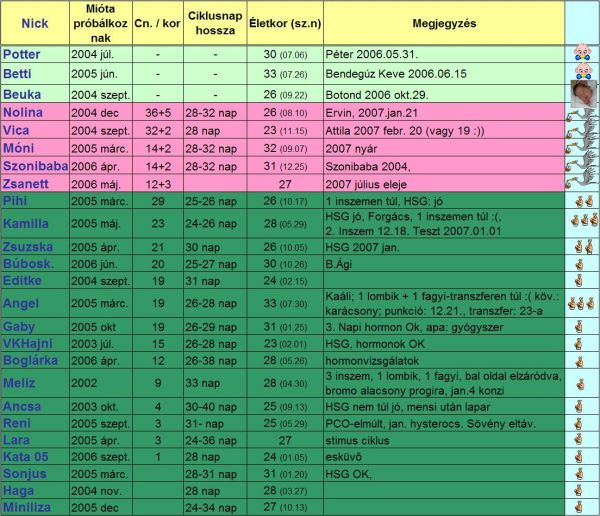Click the crossed-fingers icon in Gaby's row
The height and width of the screenshot is (516, 600).
coord(580,327)
